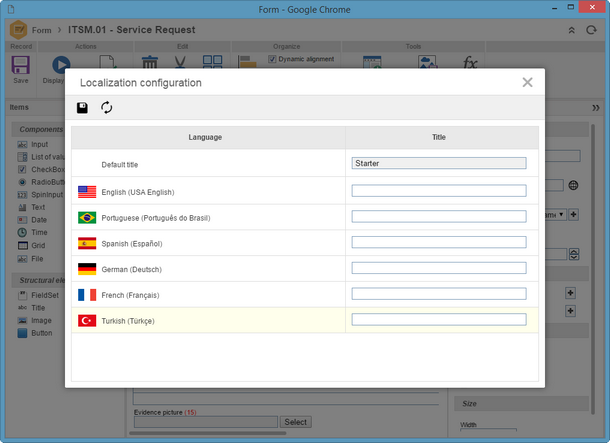This screenshot has width=610, height=443.
Task: Click the Save icon in the ribbon
Action: 21,65
